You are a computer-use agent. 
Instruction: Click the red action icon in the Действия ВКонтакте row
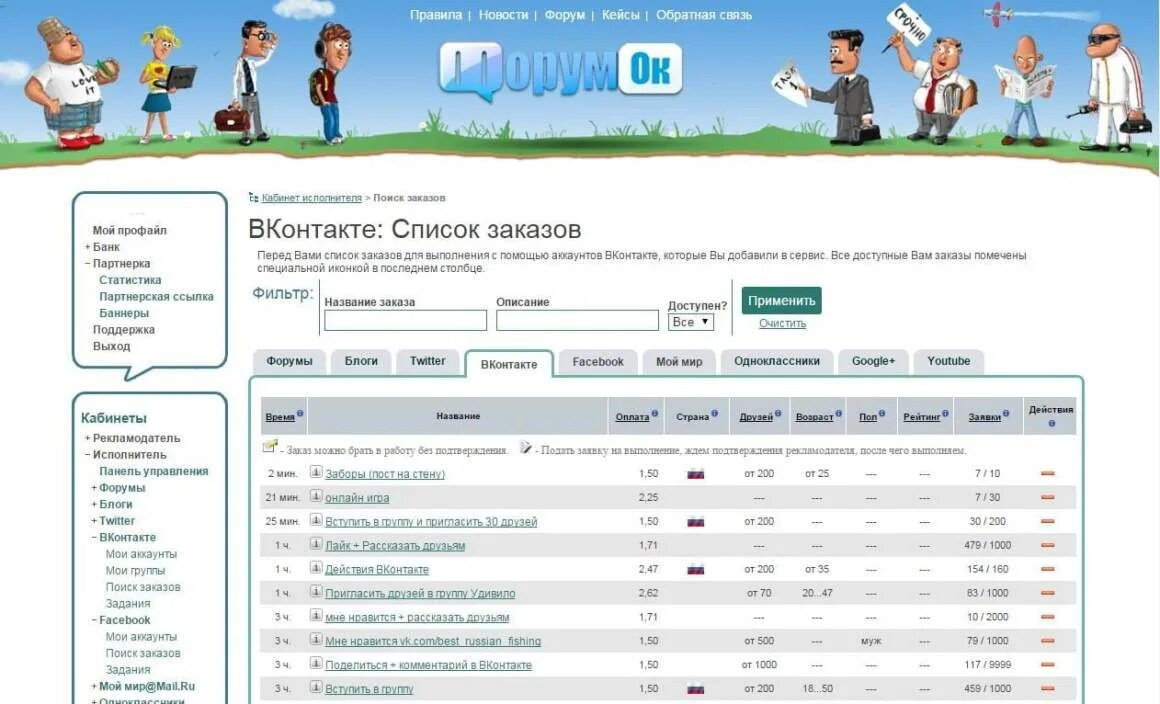click(1048, 569)
